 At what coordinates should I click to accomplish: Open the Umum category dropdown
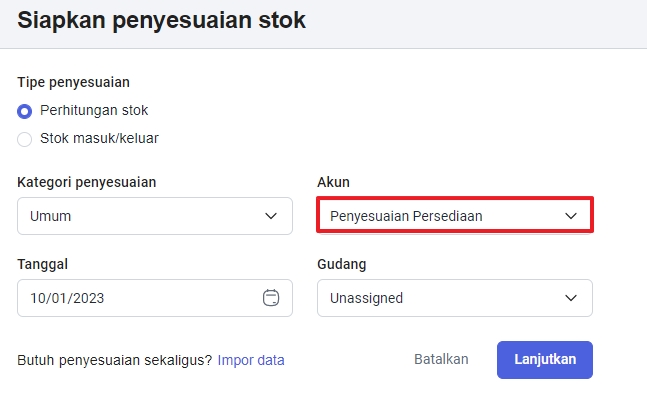154,216
